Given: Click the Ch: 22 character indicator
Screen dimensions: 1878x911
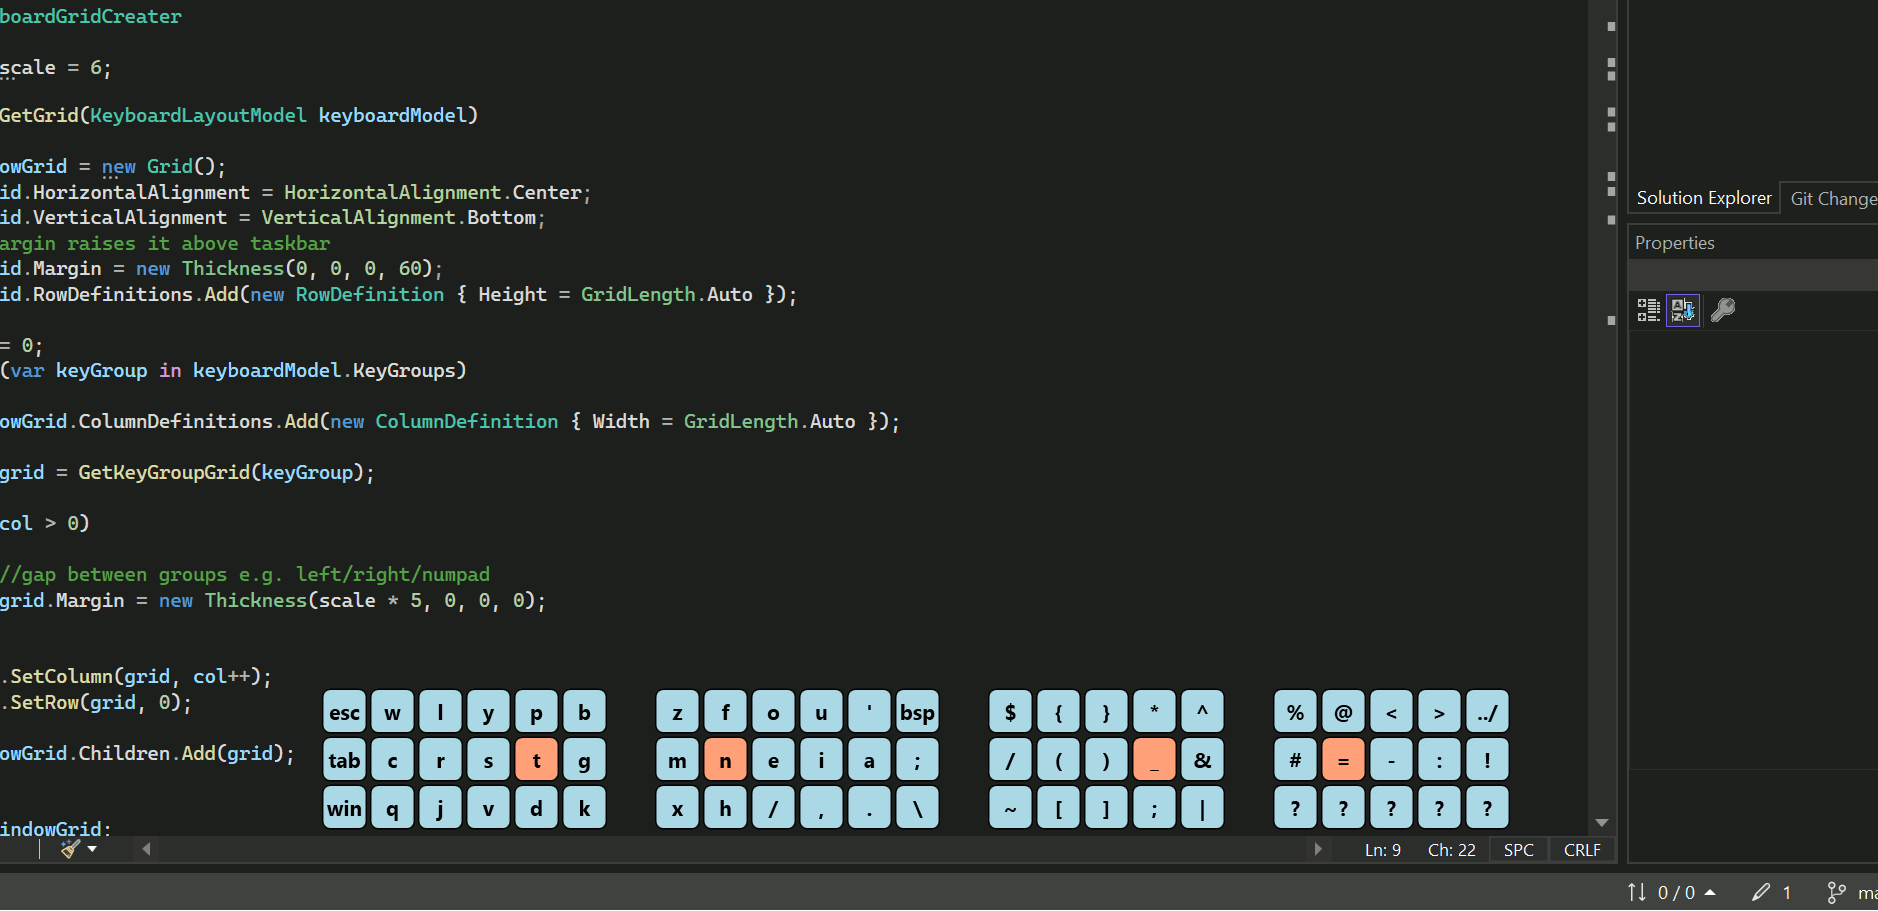Looking at the screenshot, I should click(1452, 850).
